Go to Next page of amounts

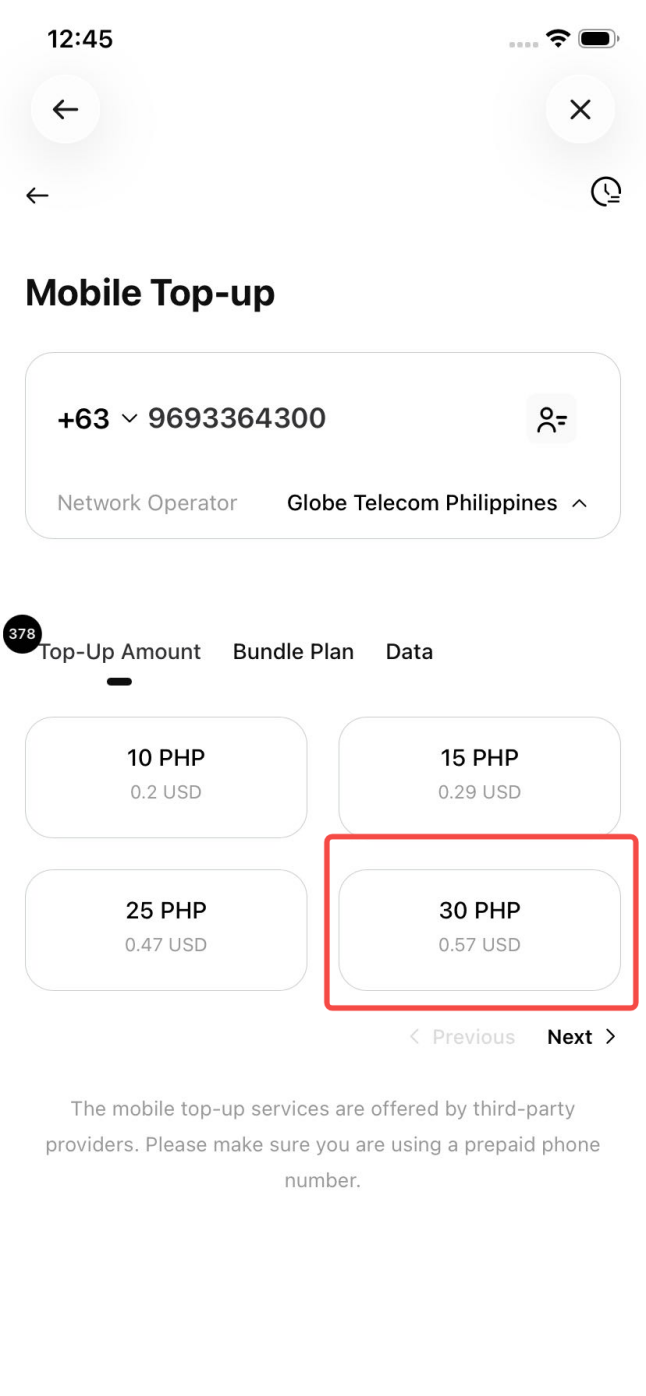[581, 1037]
